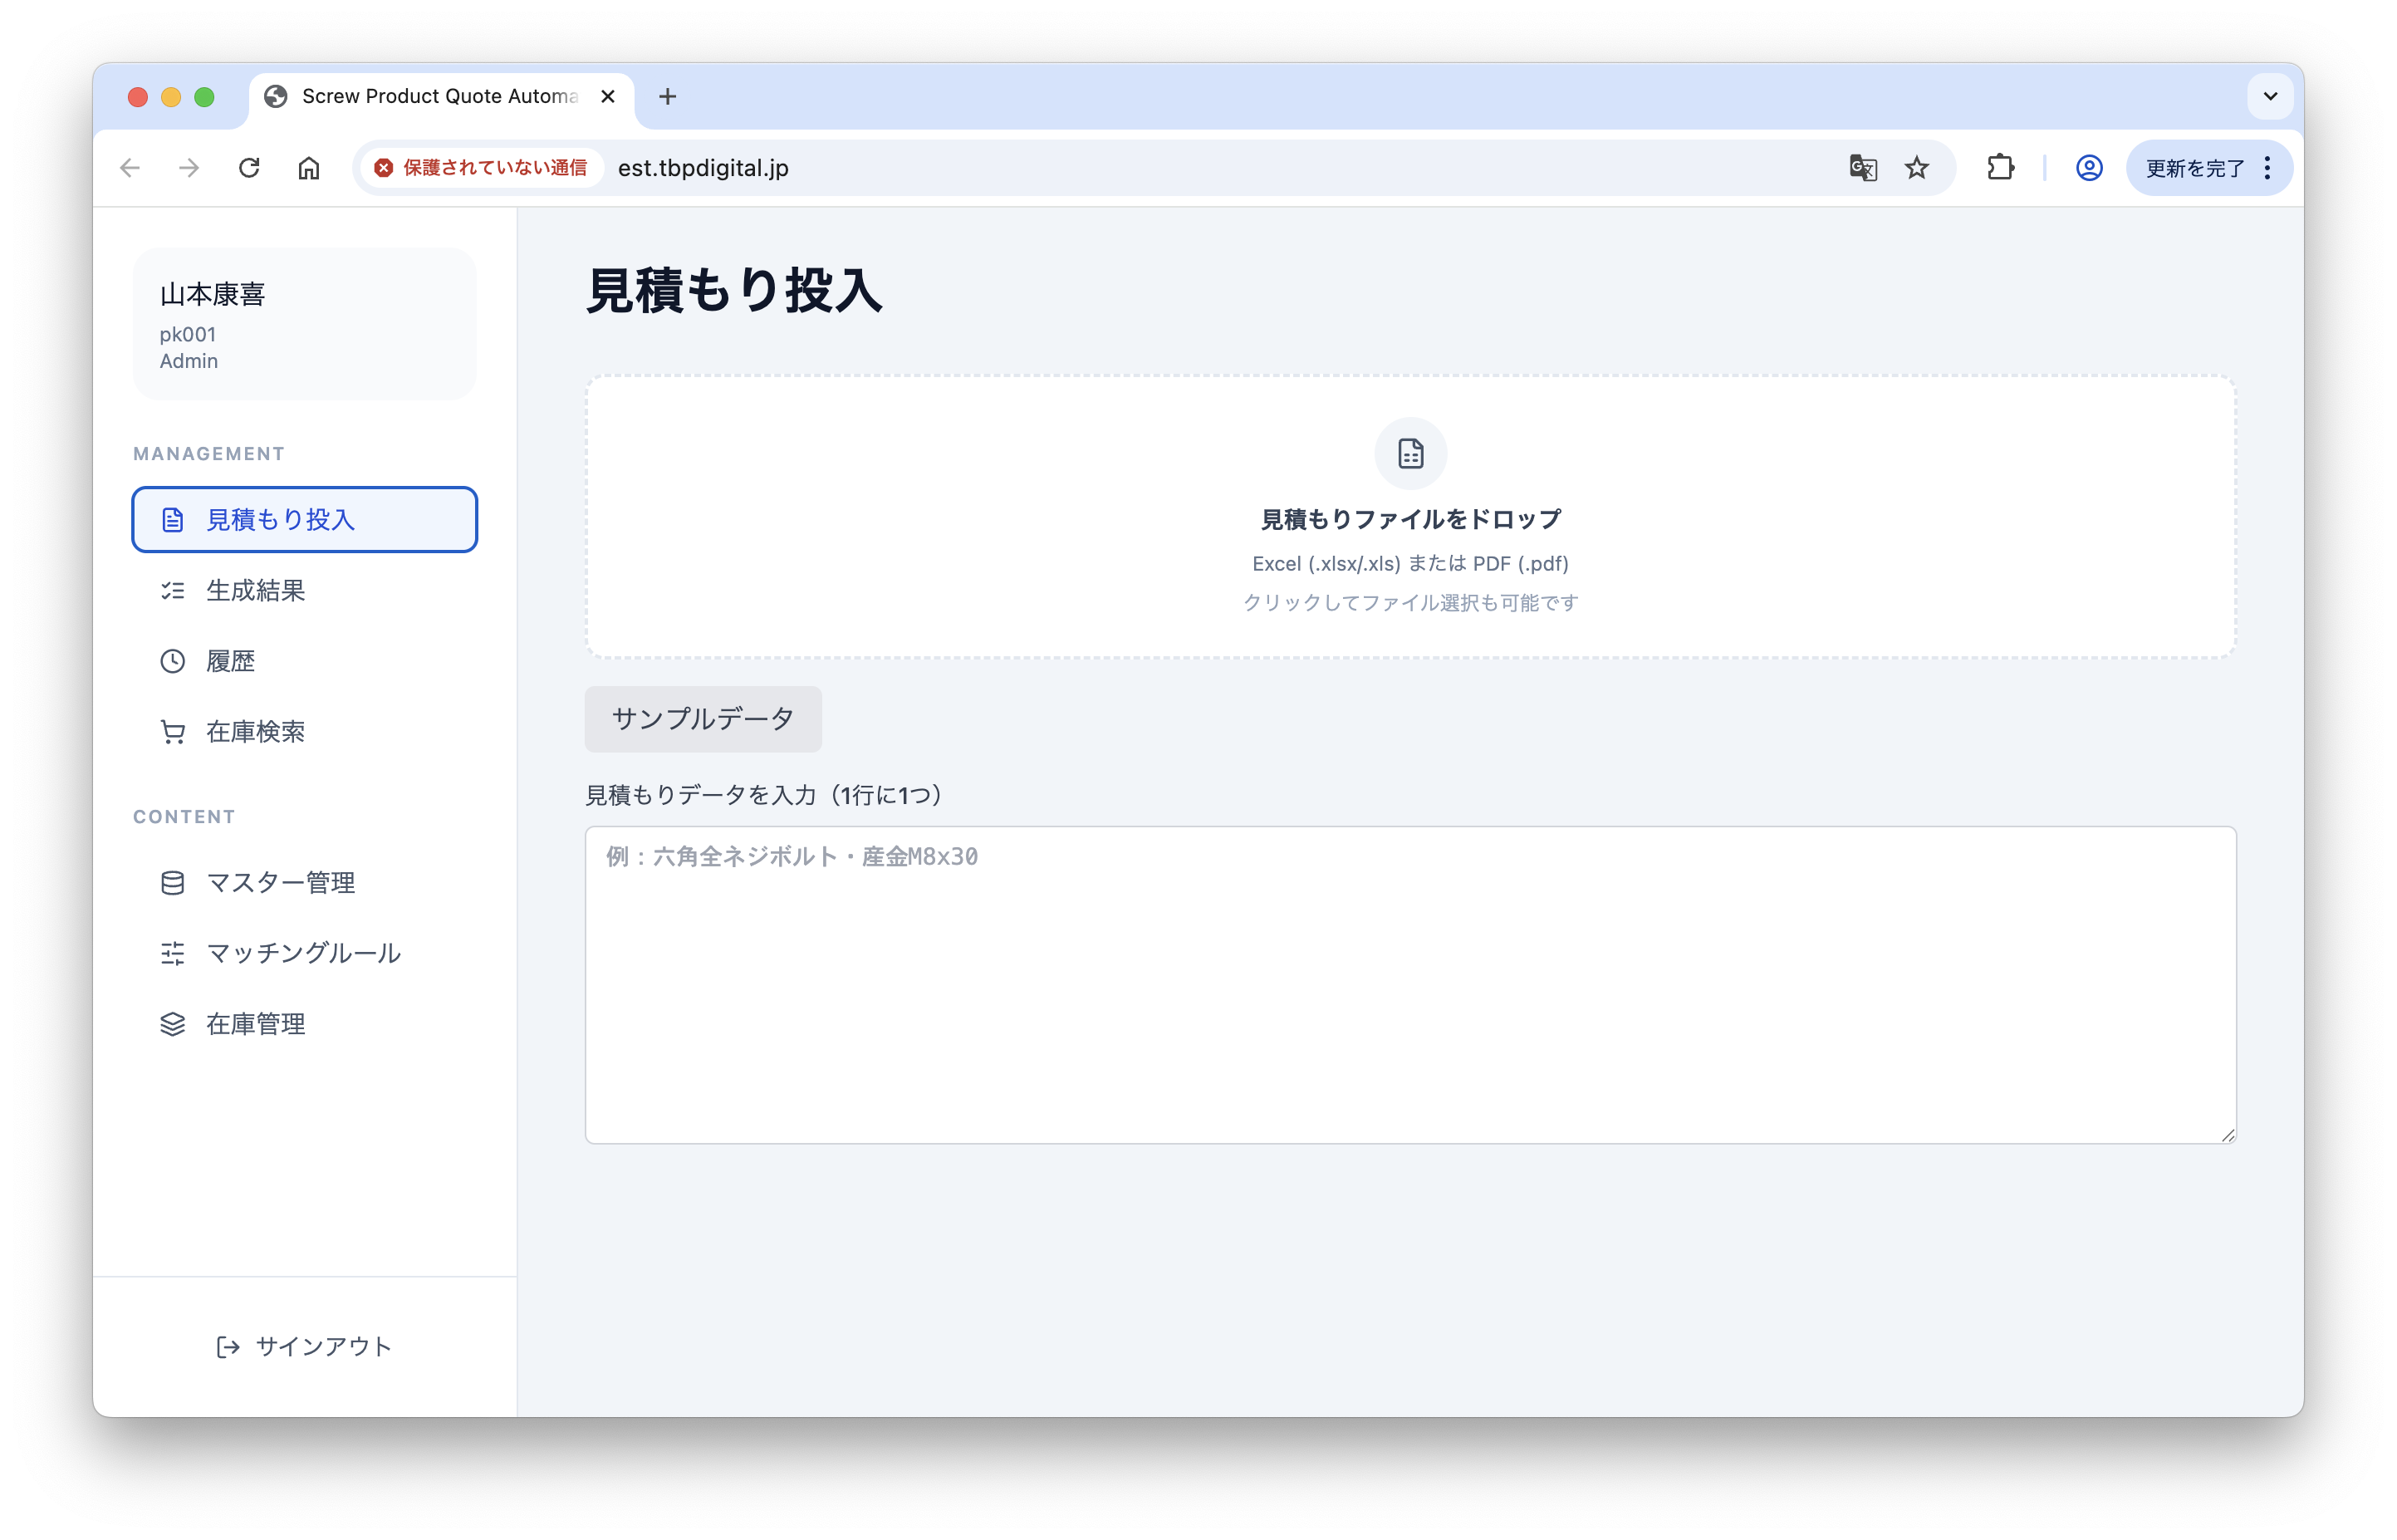Viewport: 2397px width, 1540px height.
Task: Open 在庫検索 via the shopping cart icon
Action: coord(173,731)
